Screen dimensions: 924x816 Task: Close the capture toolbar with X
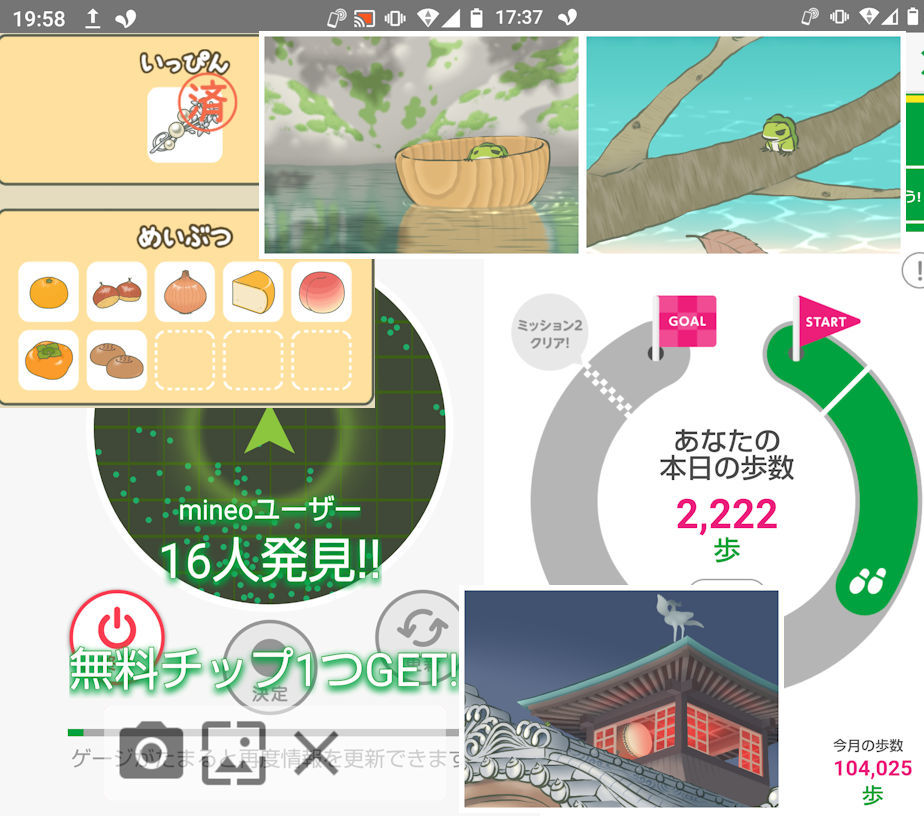[316, 752]
